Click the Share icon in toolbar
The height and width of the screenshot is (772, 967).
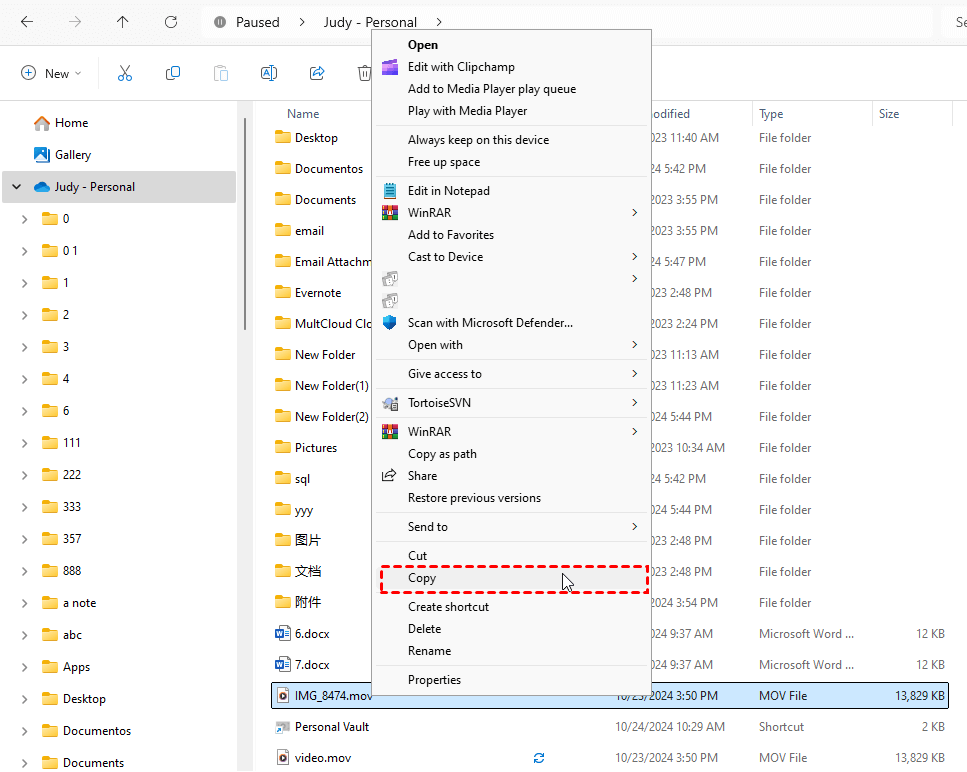(317, 73)
